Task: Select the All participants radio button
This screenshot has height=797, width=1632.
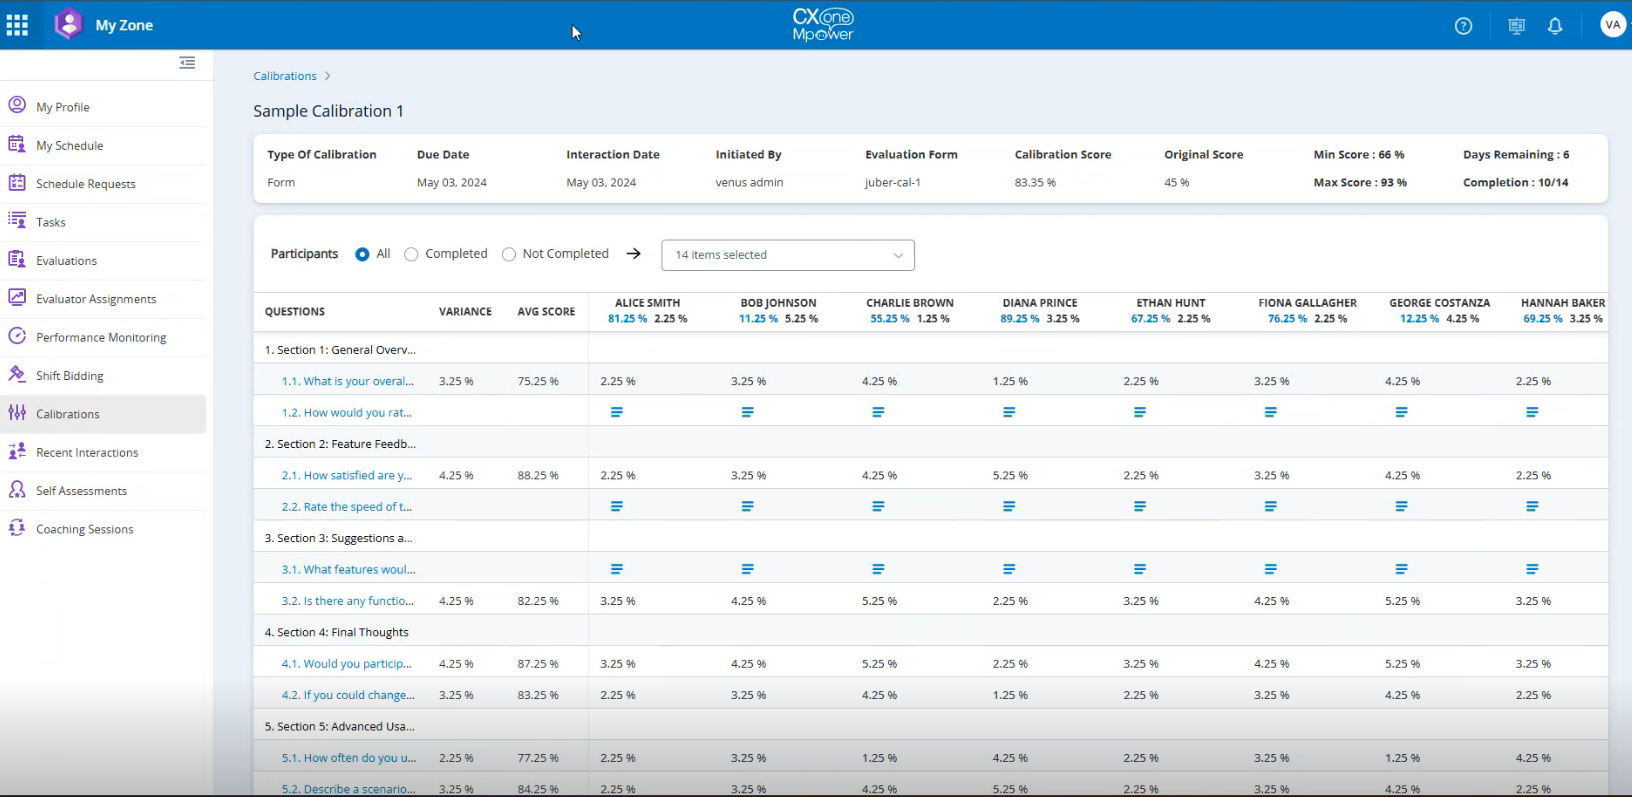Action: (362, 255)
